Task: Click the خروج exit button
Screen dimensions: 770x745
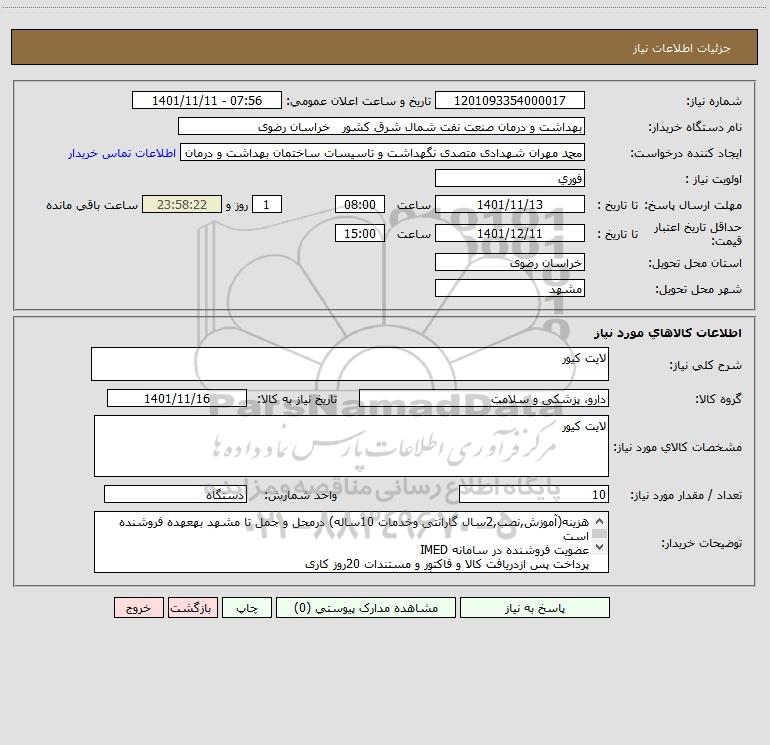Action: coord(138,607)
